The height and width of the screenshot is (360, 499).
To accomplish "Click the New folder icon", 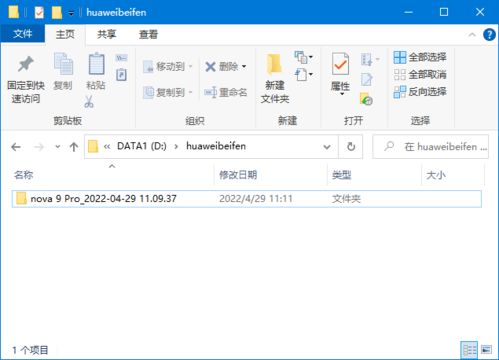I will click(275, 64).
